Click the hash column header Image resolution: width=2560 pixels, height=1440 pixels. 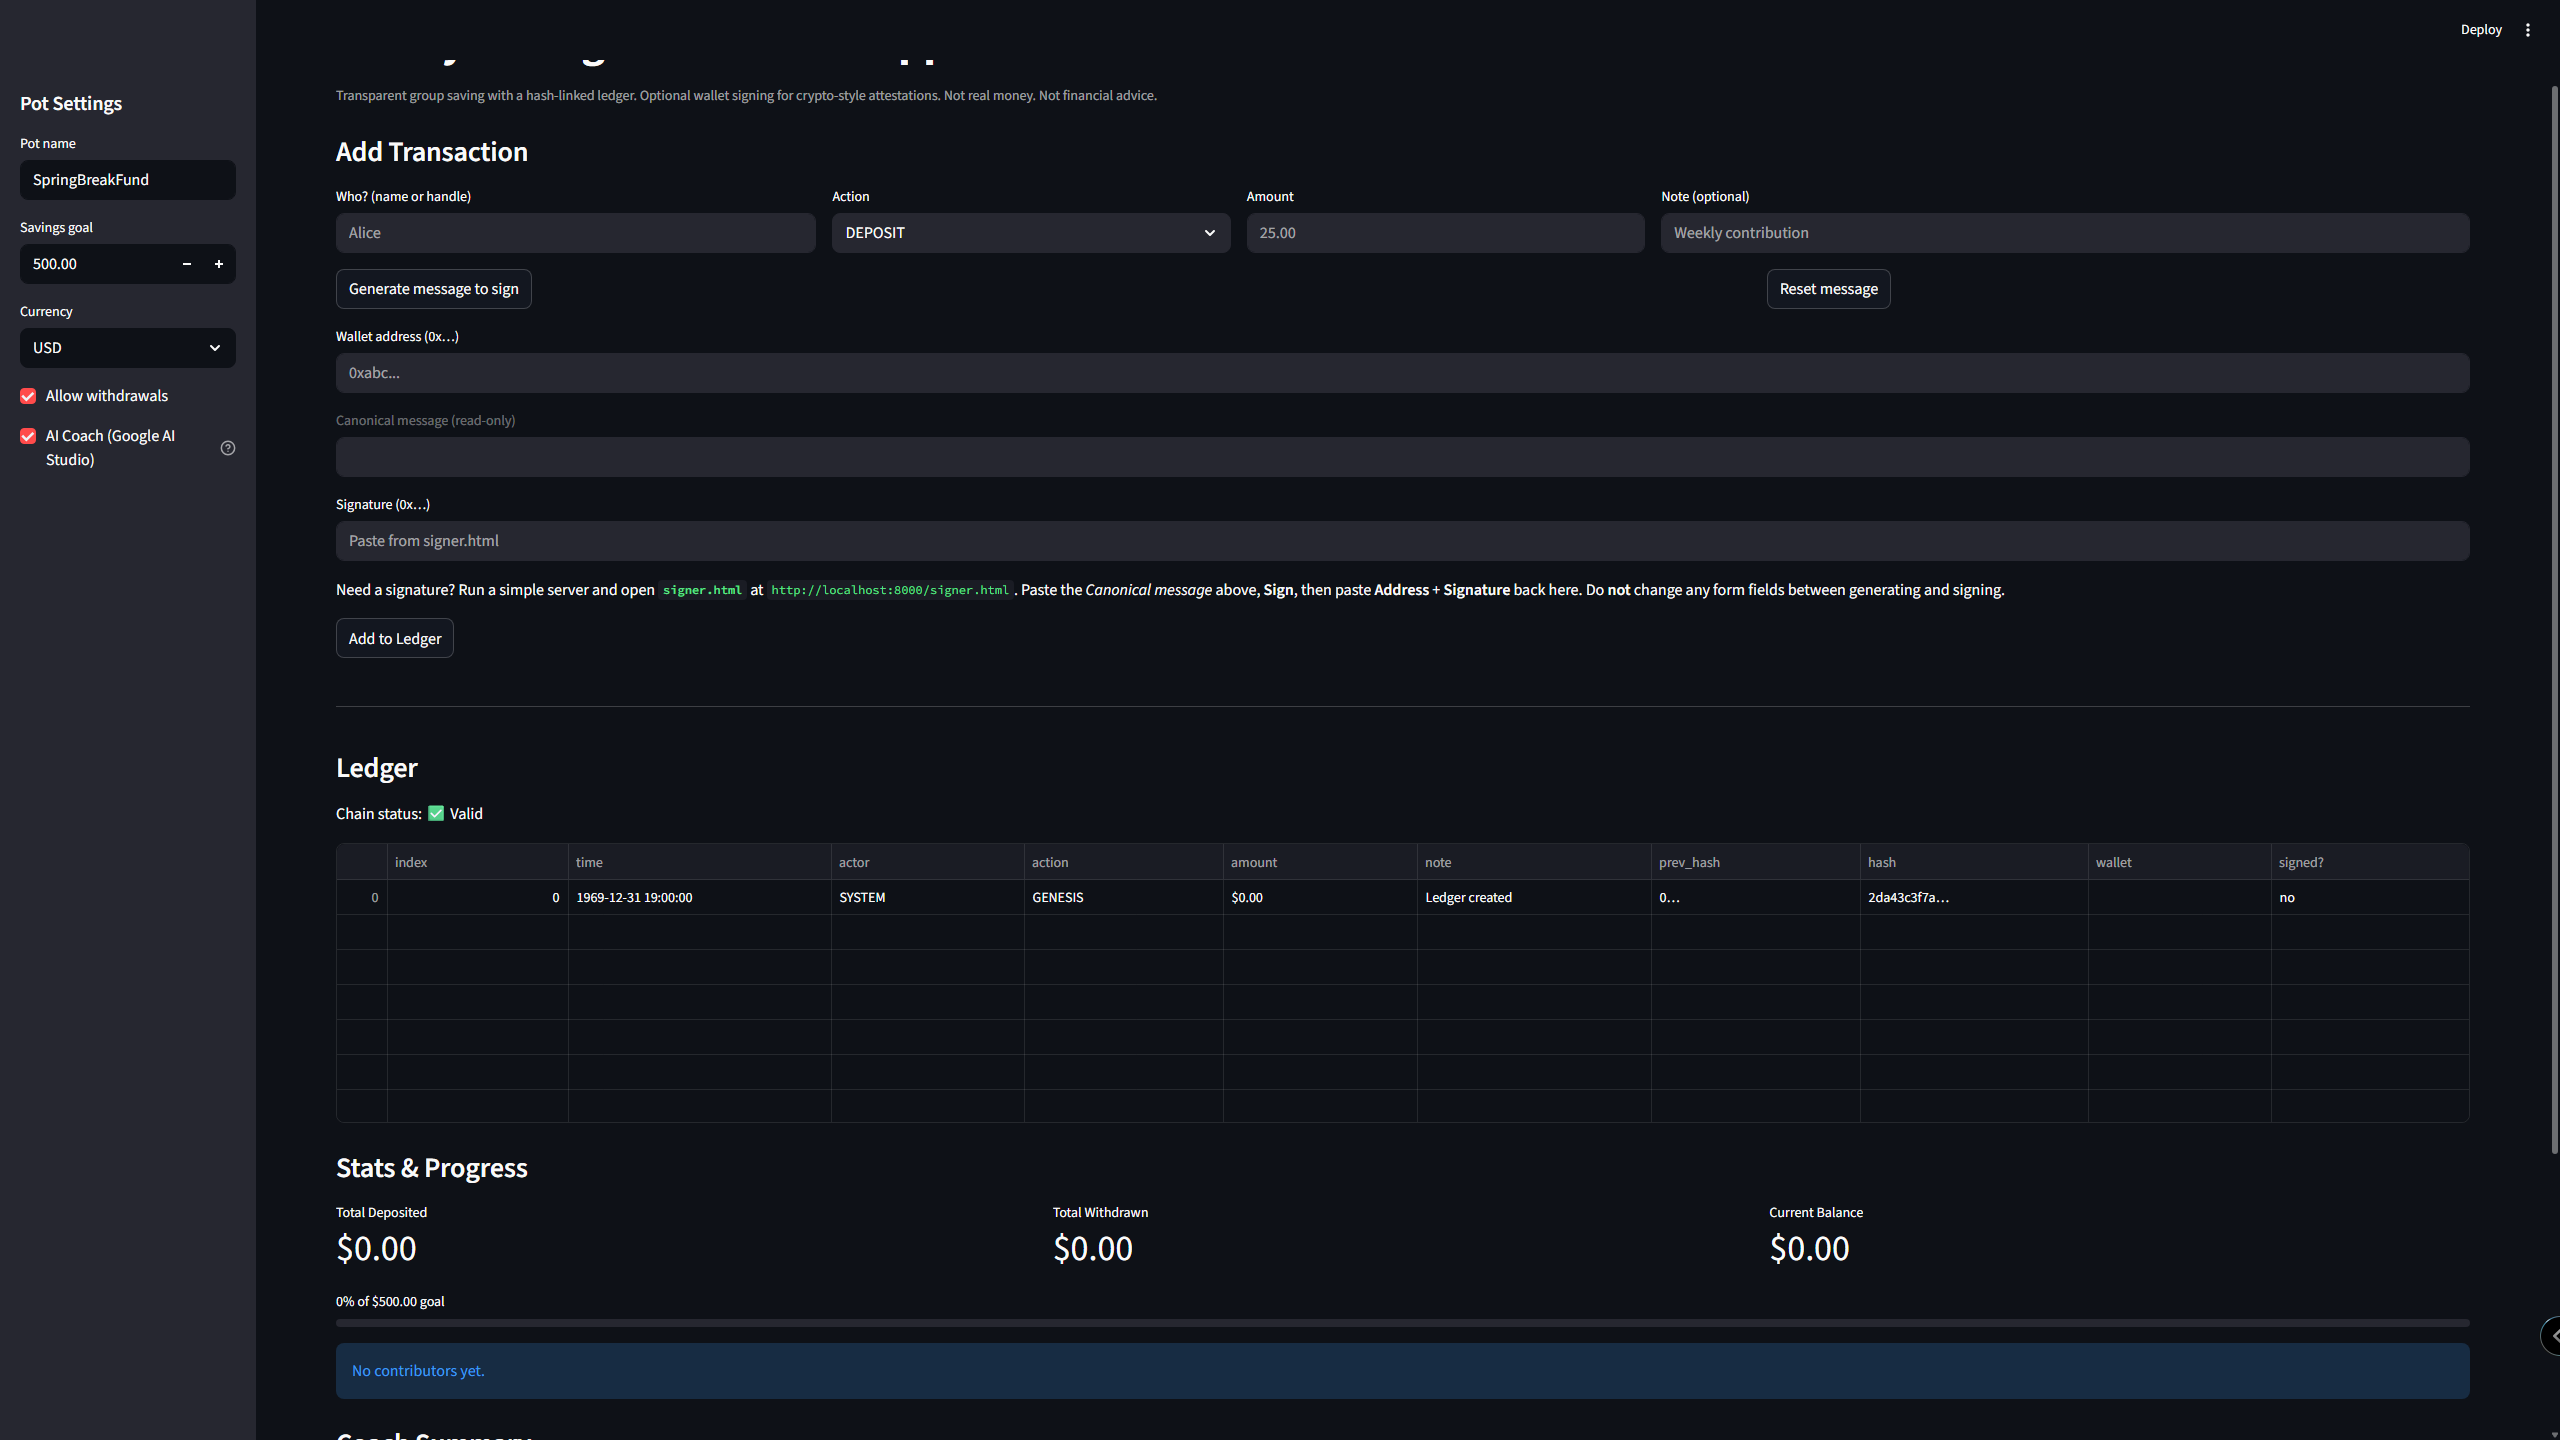click(1972, 862)
